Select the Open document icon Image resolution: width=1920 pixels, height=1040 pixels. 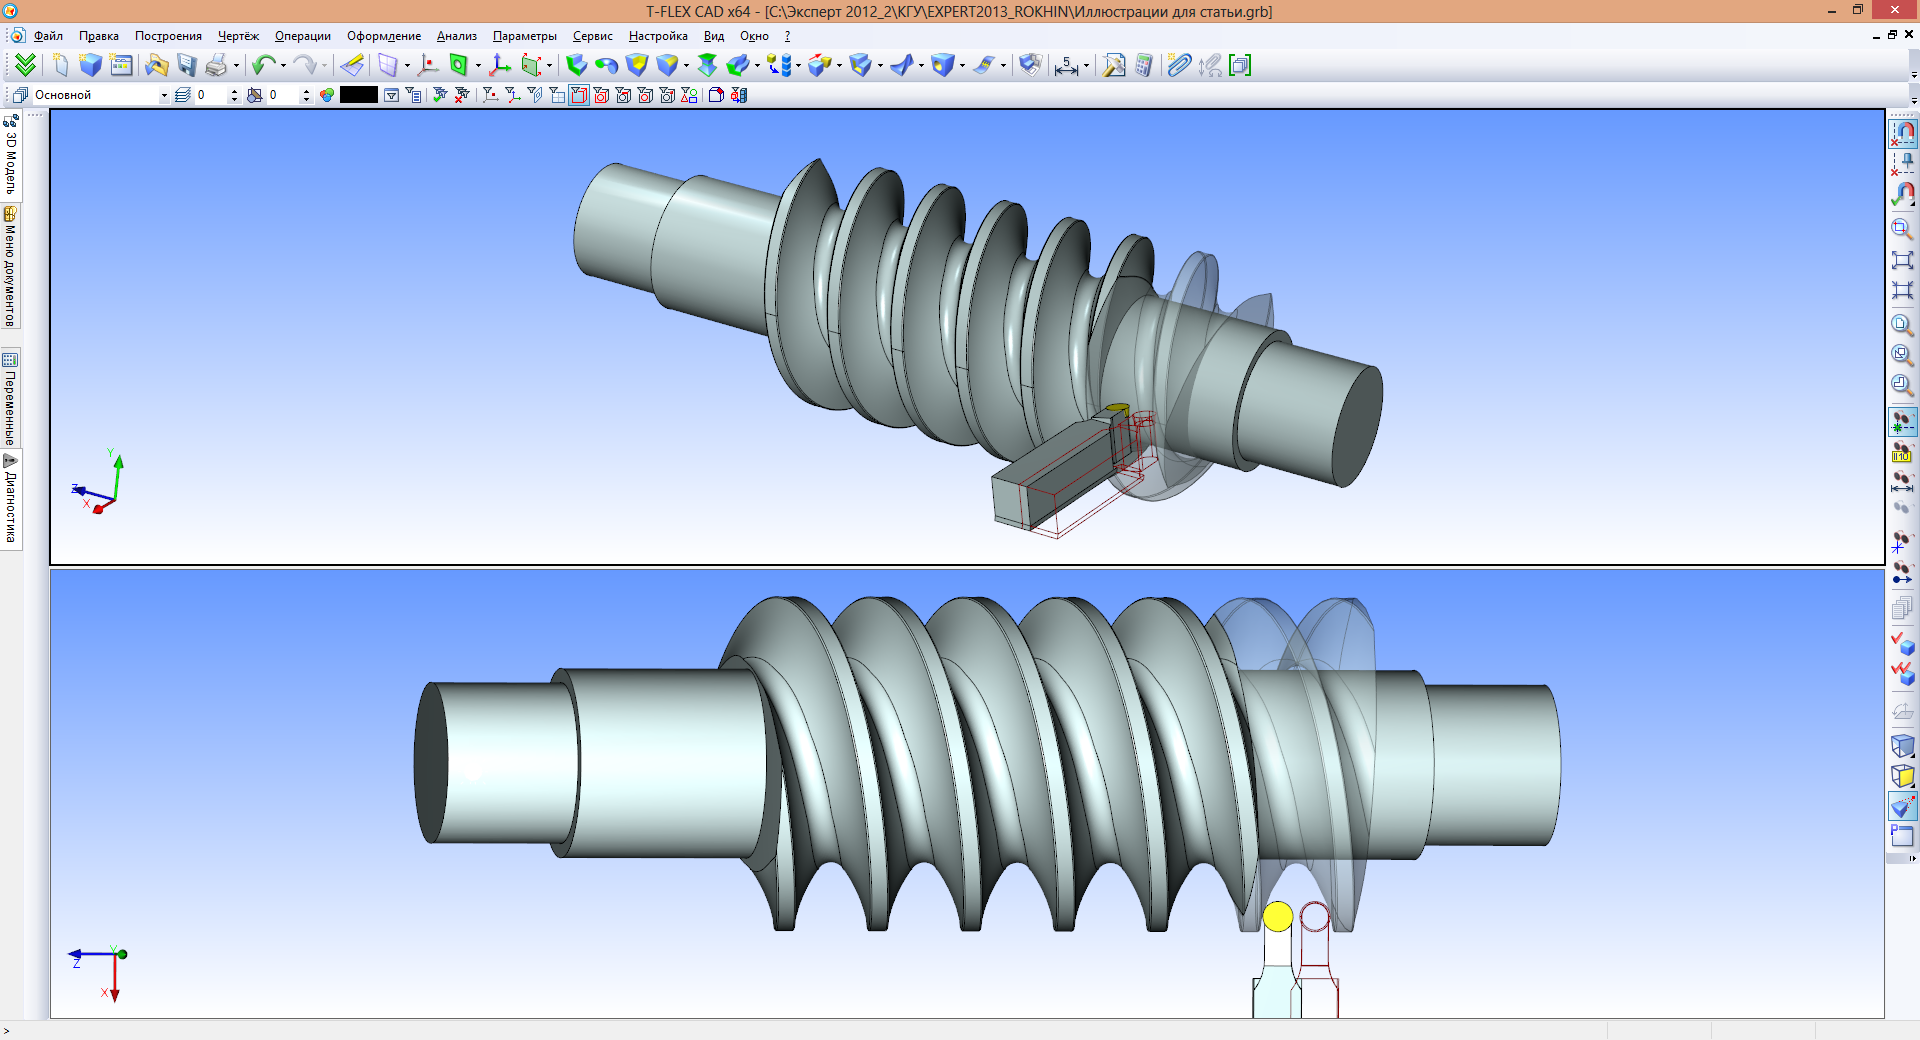156,65
